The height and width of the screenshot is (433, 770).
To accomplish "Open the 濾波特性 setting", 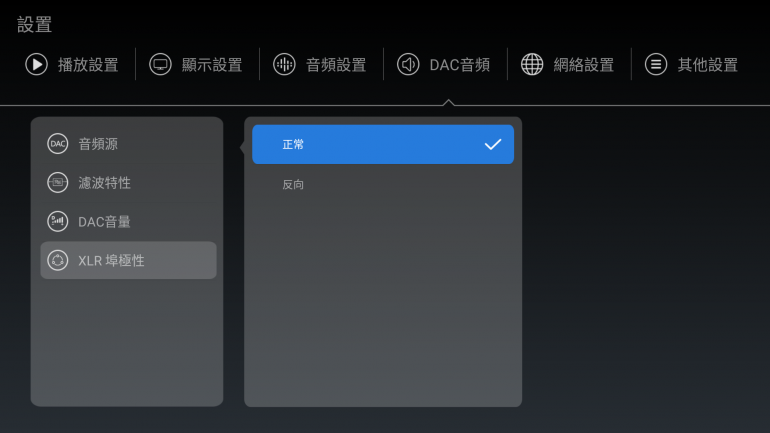I will 128,183.
